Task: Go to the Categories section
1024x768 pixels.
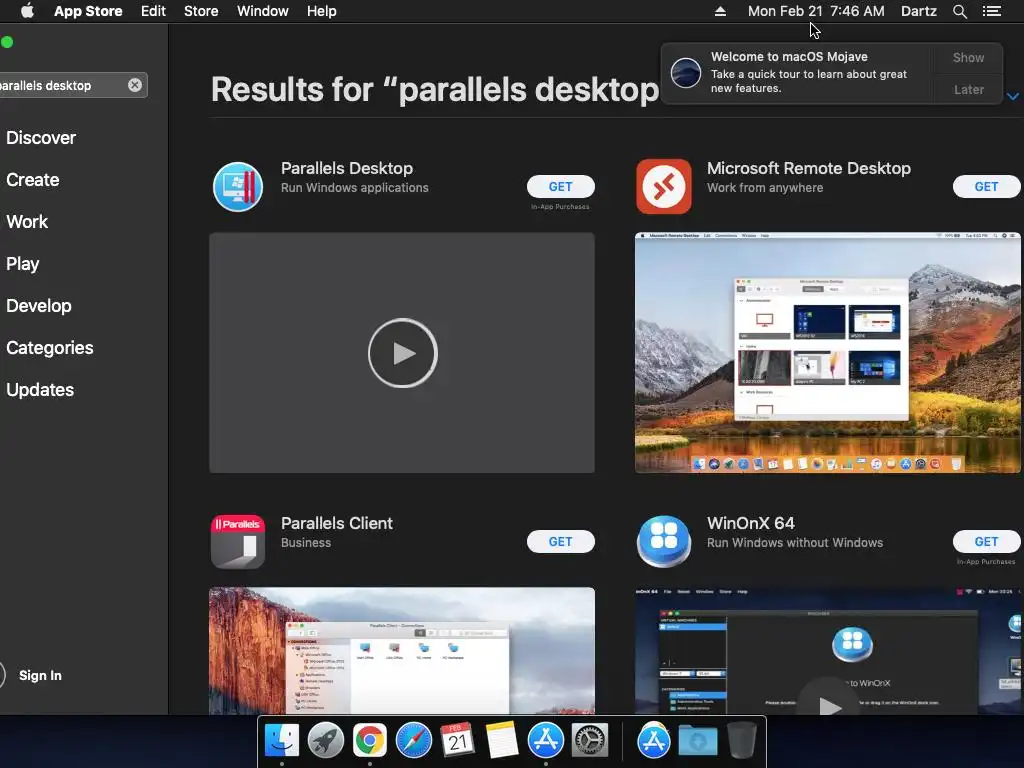Action: click(50, 347)
